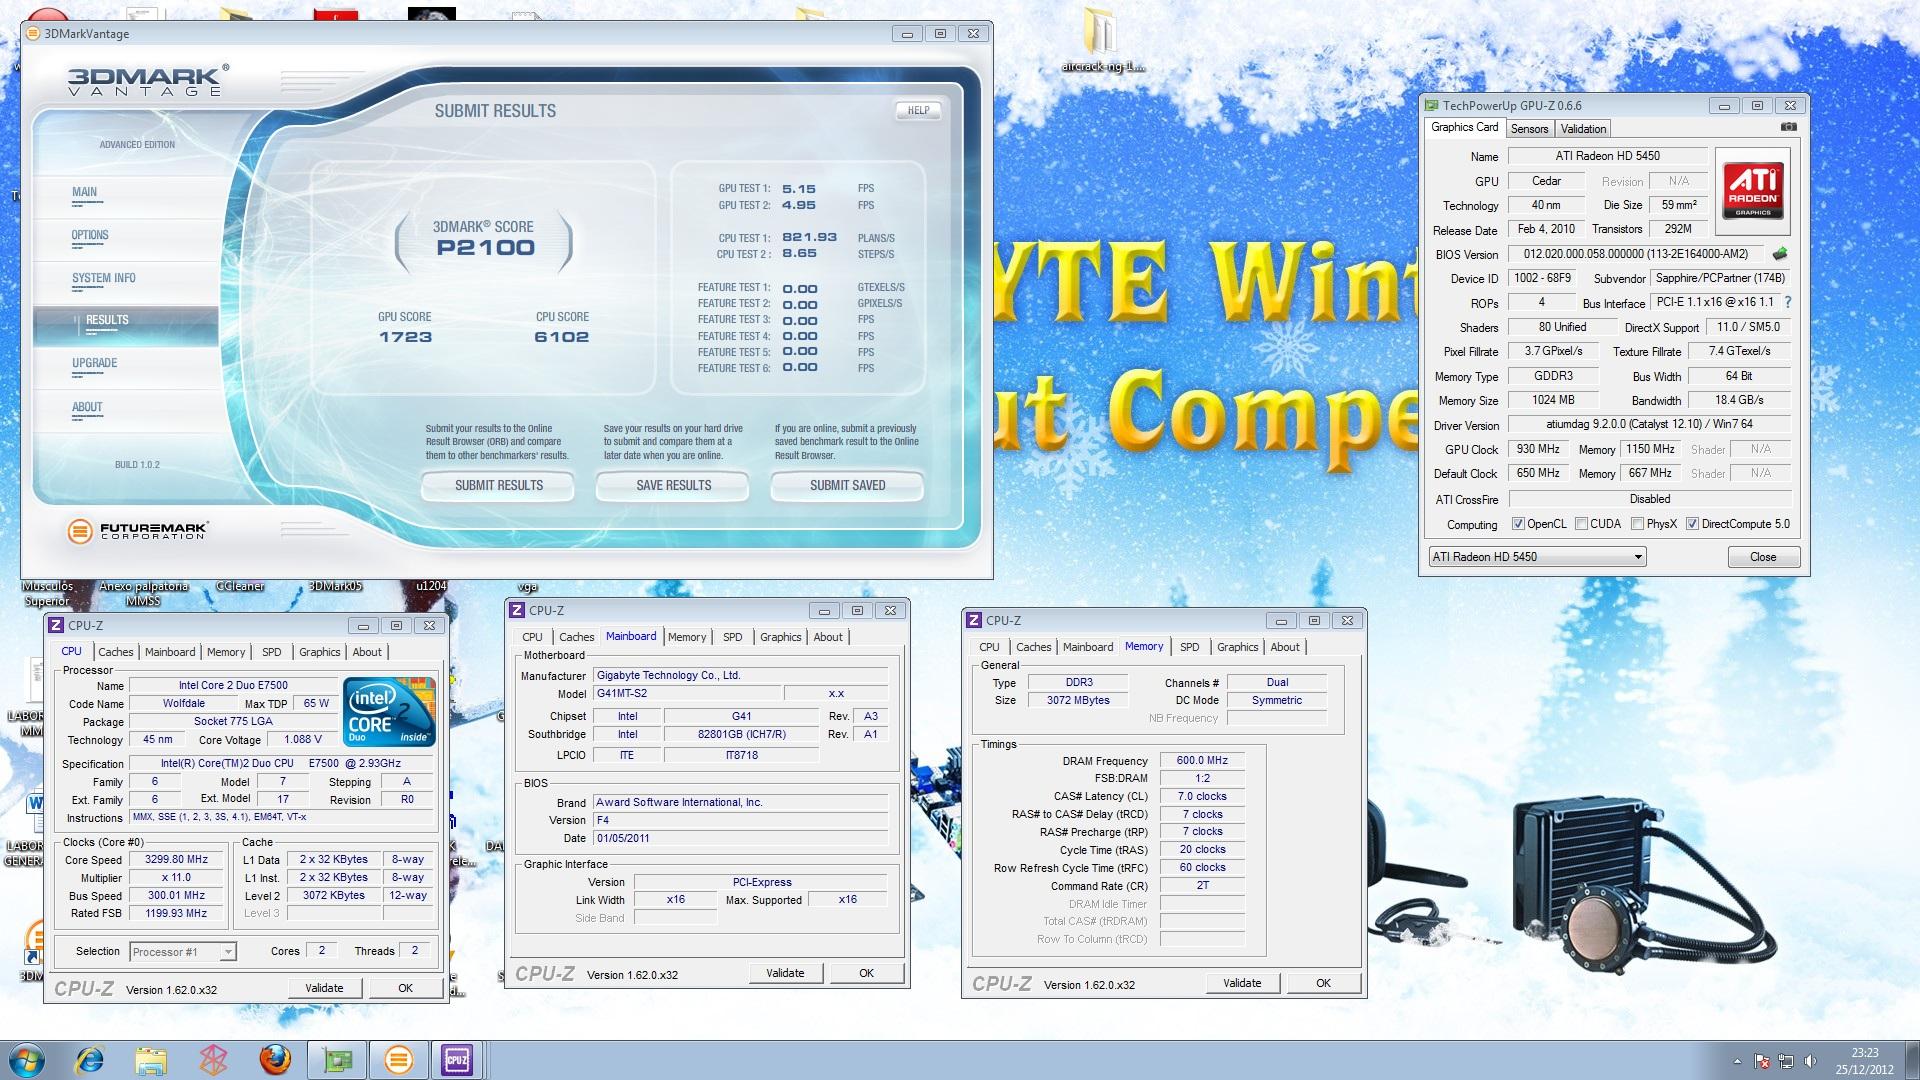Toggle the CUDA checkbox in GPU-Z
This screenshot has height=1080, width=1920.
pos(1582,524)
